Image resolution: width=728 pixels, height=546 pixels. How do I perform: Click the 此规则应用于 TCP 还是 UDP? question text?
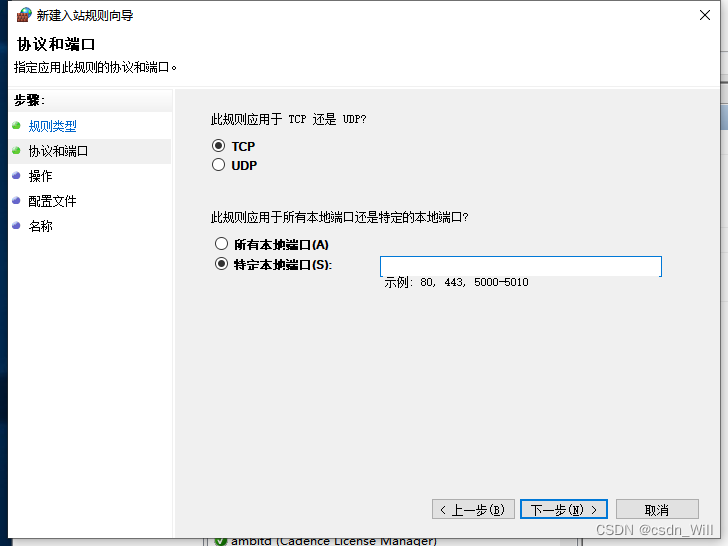point(288,119)
